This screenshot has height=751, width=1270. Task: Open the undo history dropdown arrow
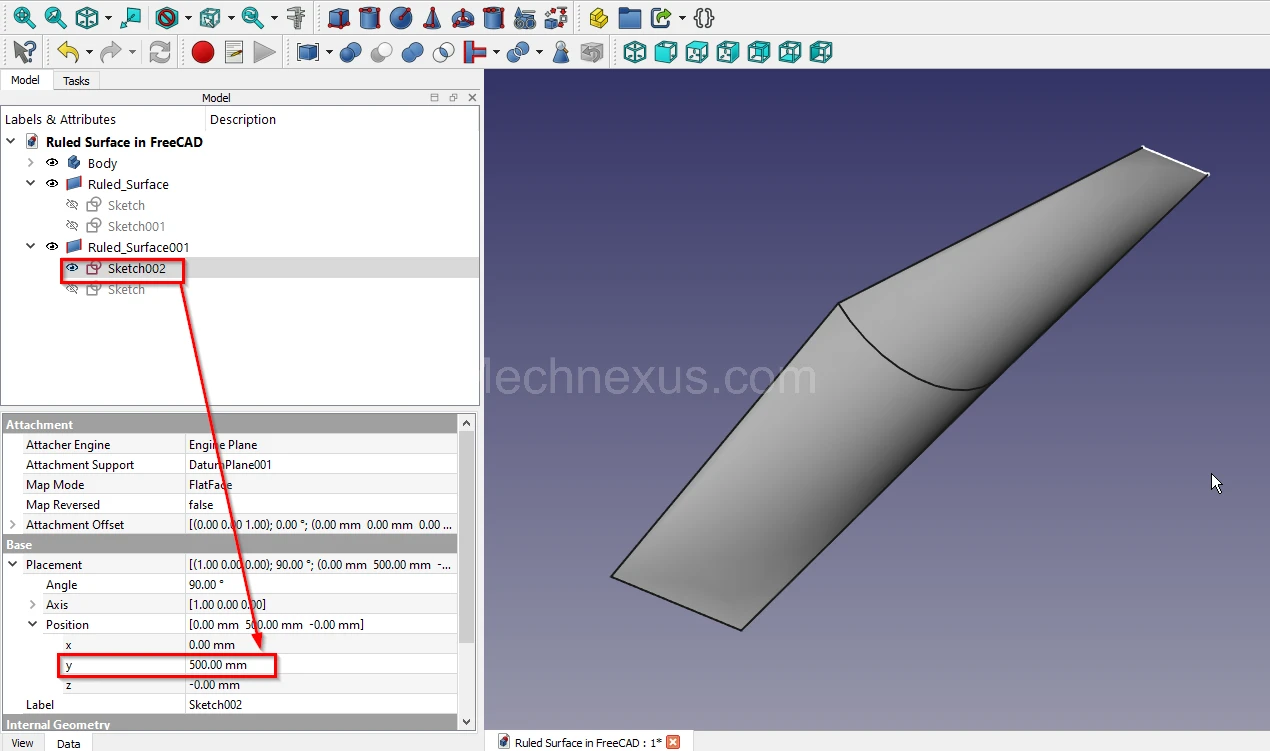coord(89,52)
